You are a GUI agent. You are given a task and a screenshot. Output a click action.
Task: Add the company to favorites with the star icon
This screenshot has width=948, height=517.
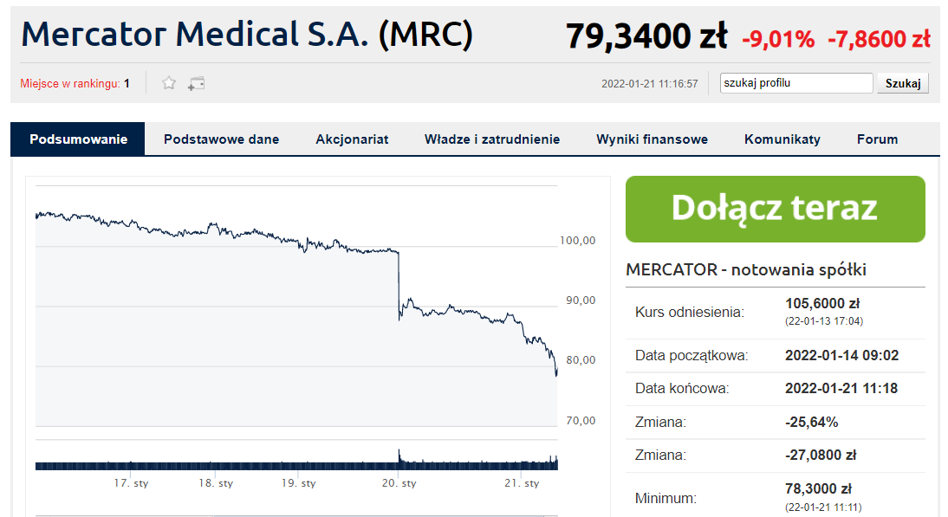point(169,83)
